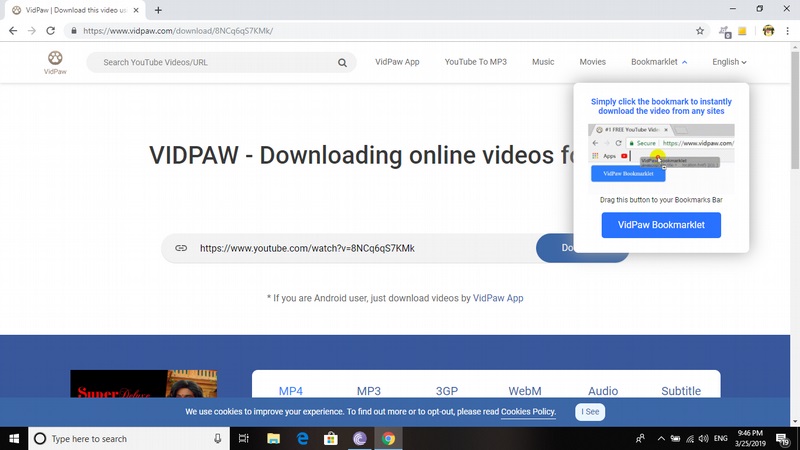
Task: Expand the Bookmarklet dropdown
Action: pos(659,62)
